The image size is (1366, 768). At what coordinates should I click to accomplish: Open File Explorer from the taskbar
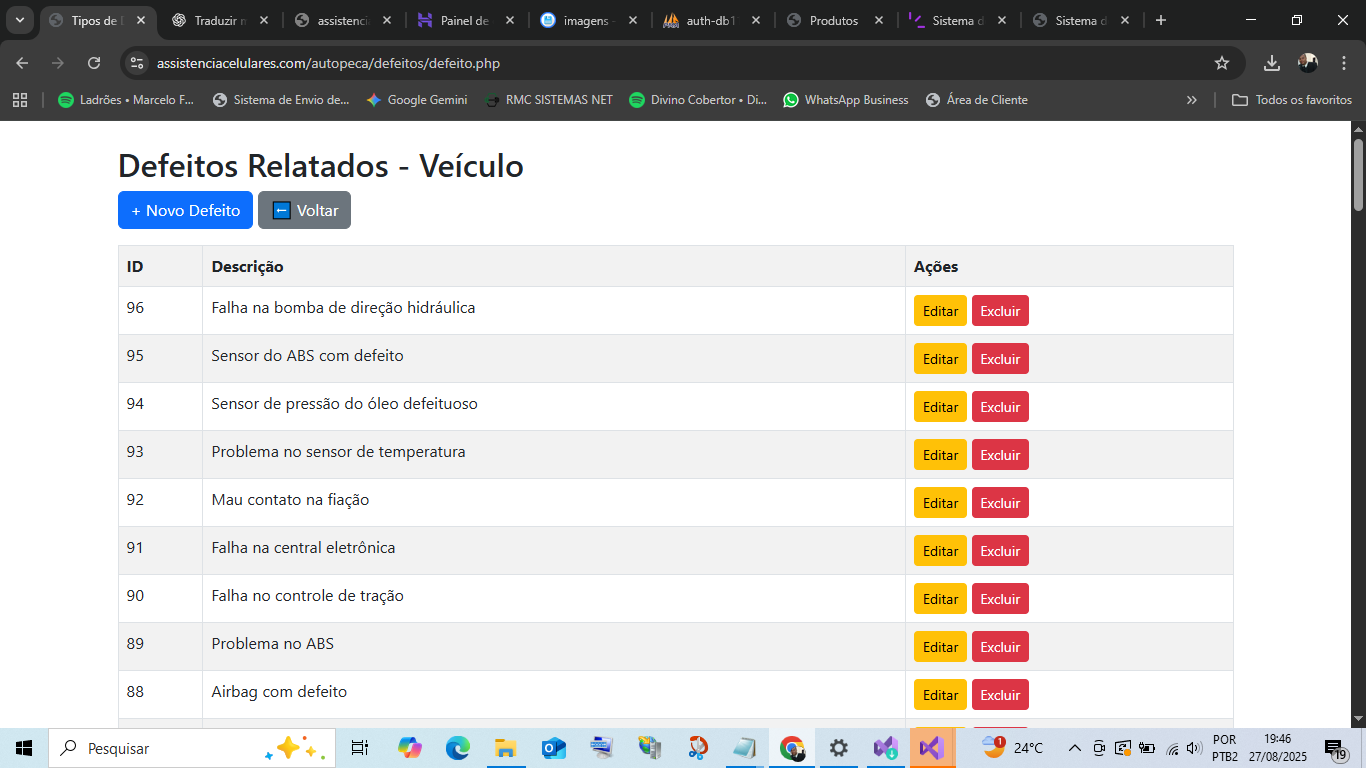505,748
